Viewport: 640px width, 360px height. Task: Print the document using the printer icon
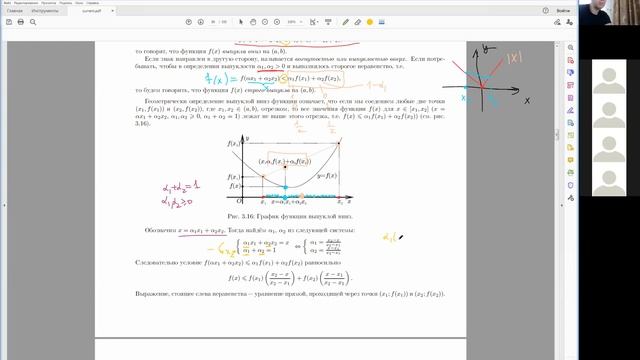click(x=21, y=22)
